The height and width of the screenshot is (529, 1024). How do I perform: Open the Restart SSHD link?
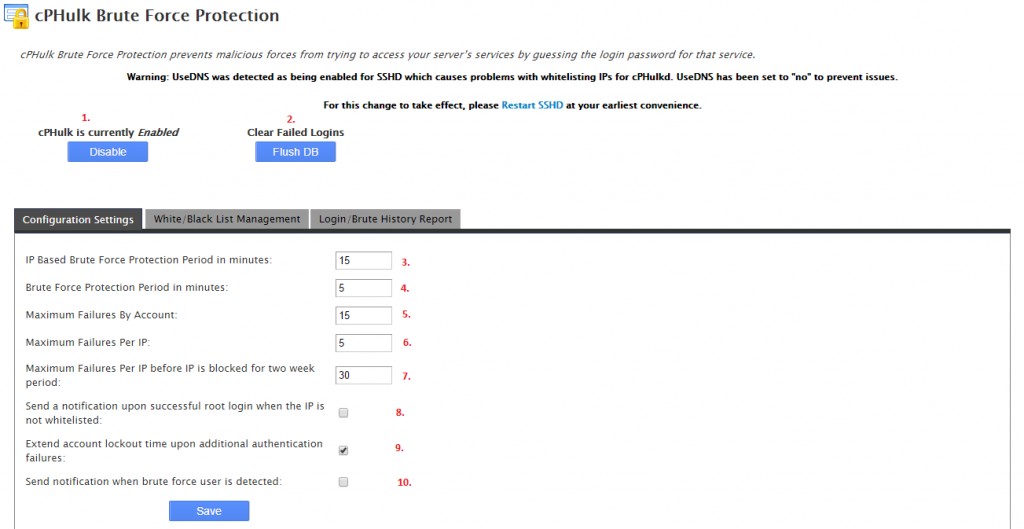[532, 105]
